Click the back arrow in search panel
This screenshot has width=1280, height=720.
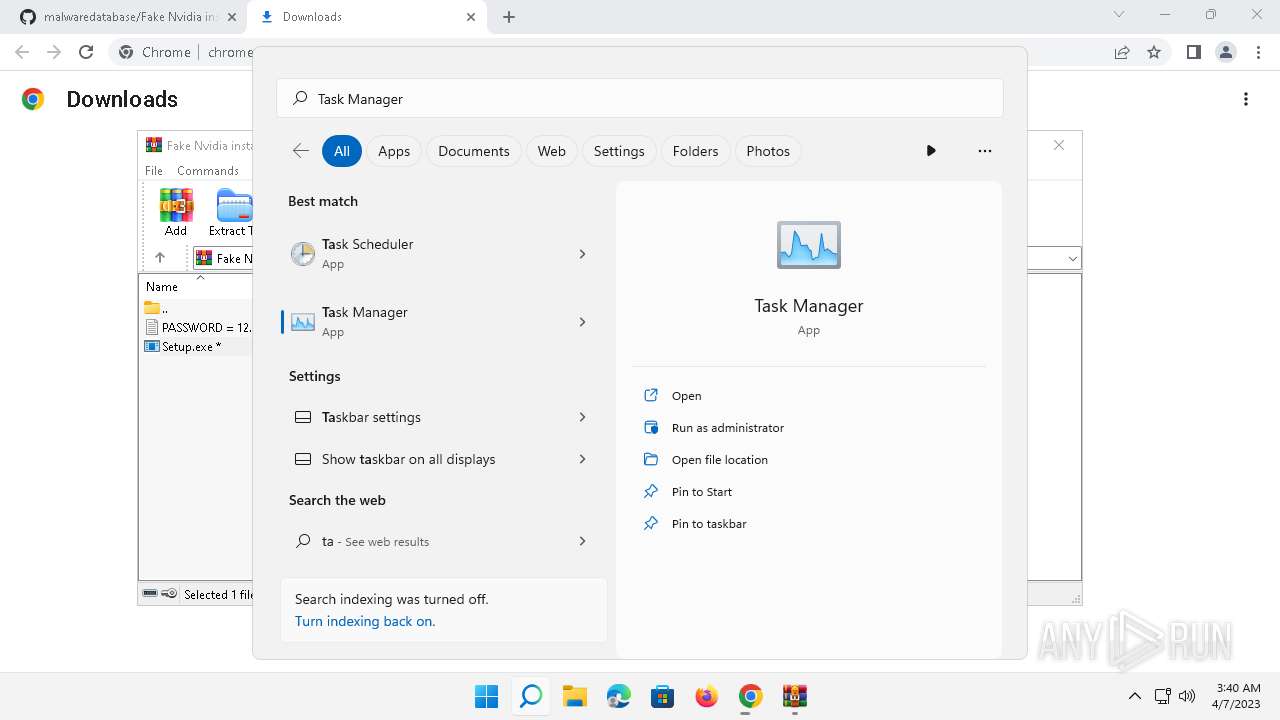[300, 151]
